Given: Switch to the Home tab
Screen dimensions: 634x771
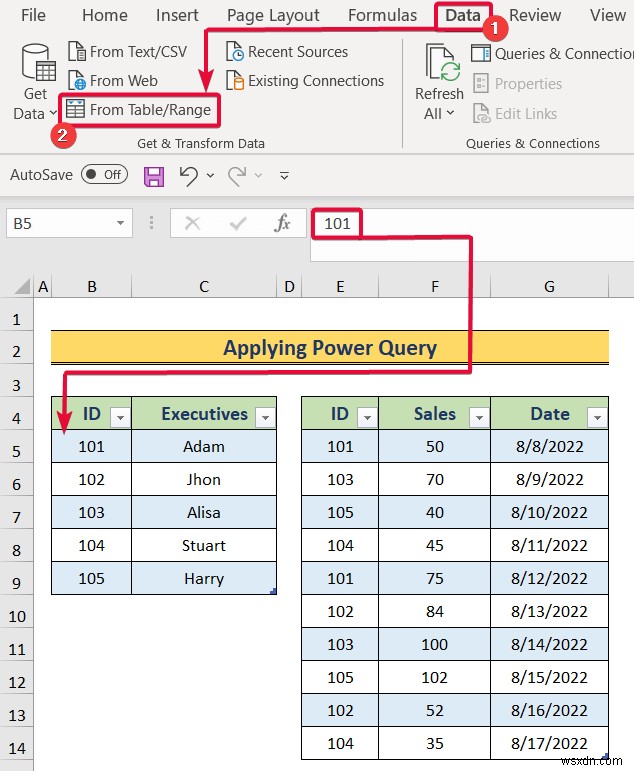Looking at the screenshot, I should [105, 15].
